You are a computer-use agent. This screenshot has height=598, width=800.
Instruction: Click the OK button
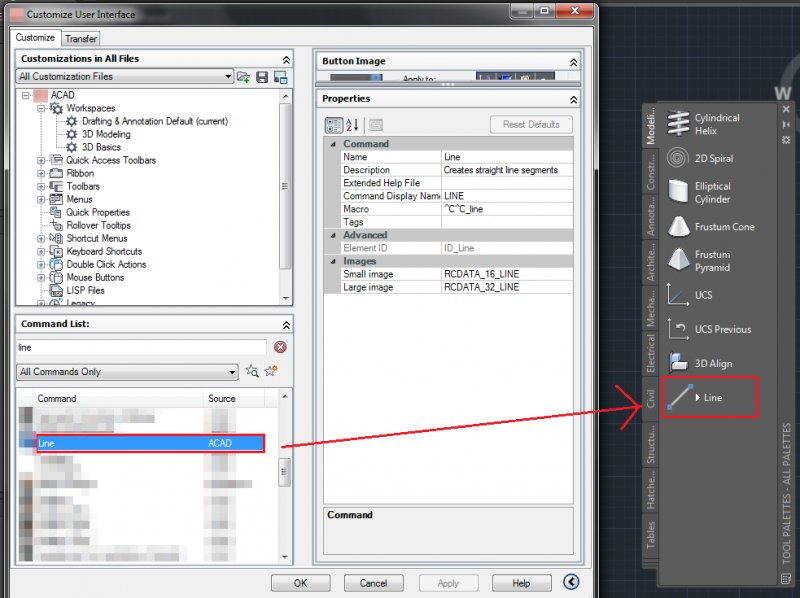point(301,583)
